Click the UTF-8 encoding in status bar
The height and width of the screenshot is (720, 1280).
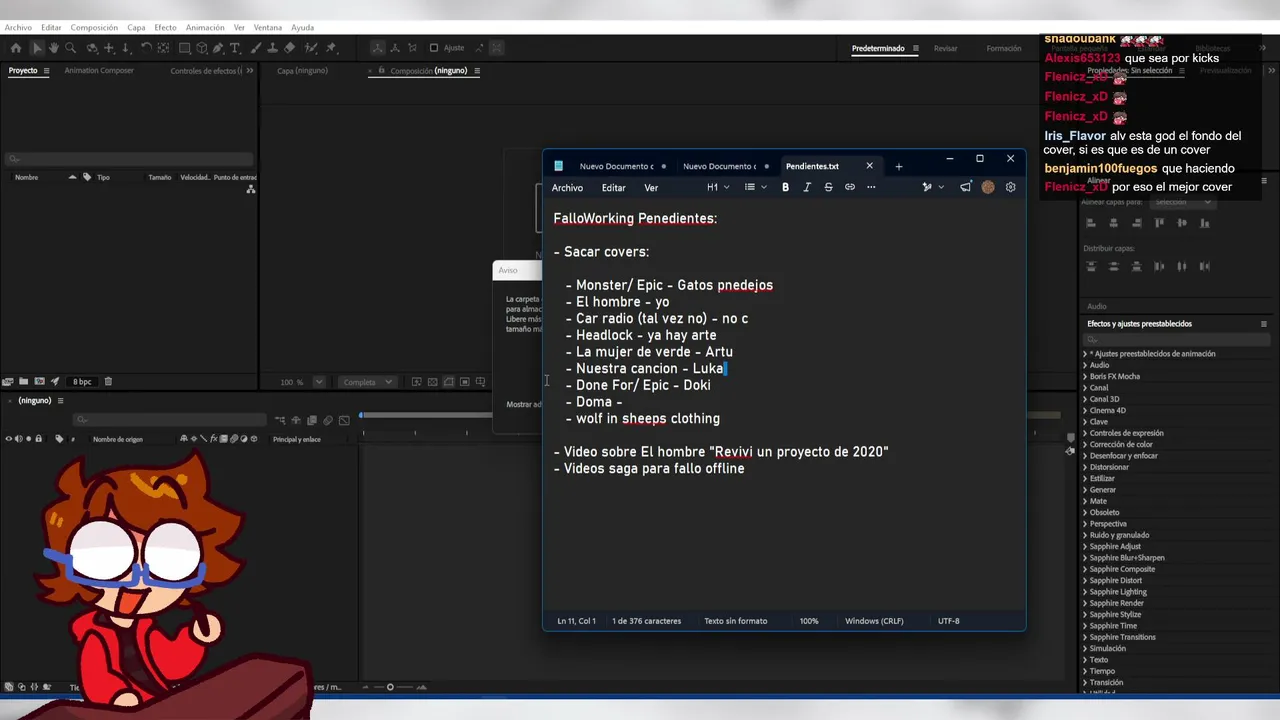point(948,621)
